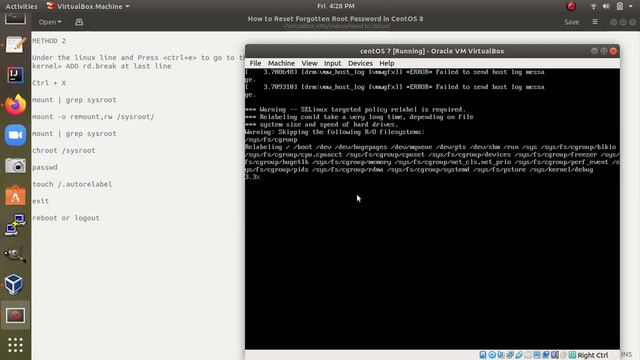Click the network adapter icon in VirtualBox status bar
This screenshot has height=360, width=640.
[x=510, y=355]
